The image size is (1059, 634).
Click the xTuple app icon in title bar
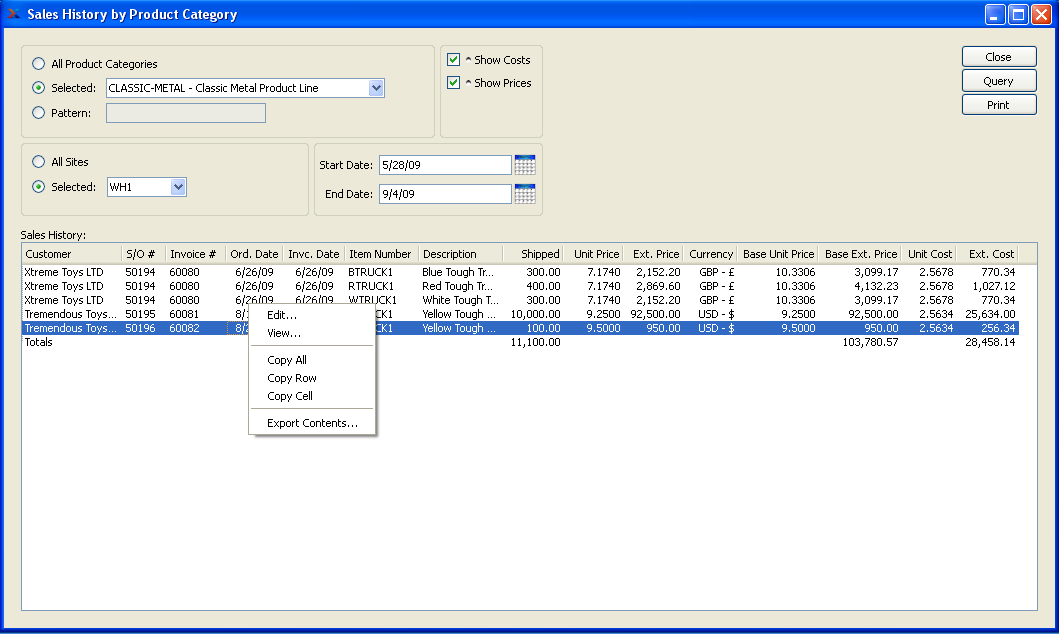[x=13, y=14]
